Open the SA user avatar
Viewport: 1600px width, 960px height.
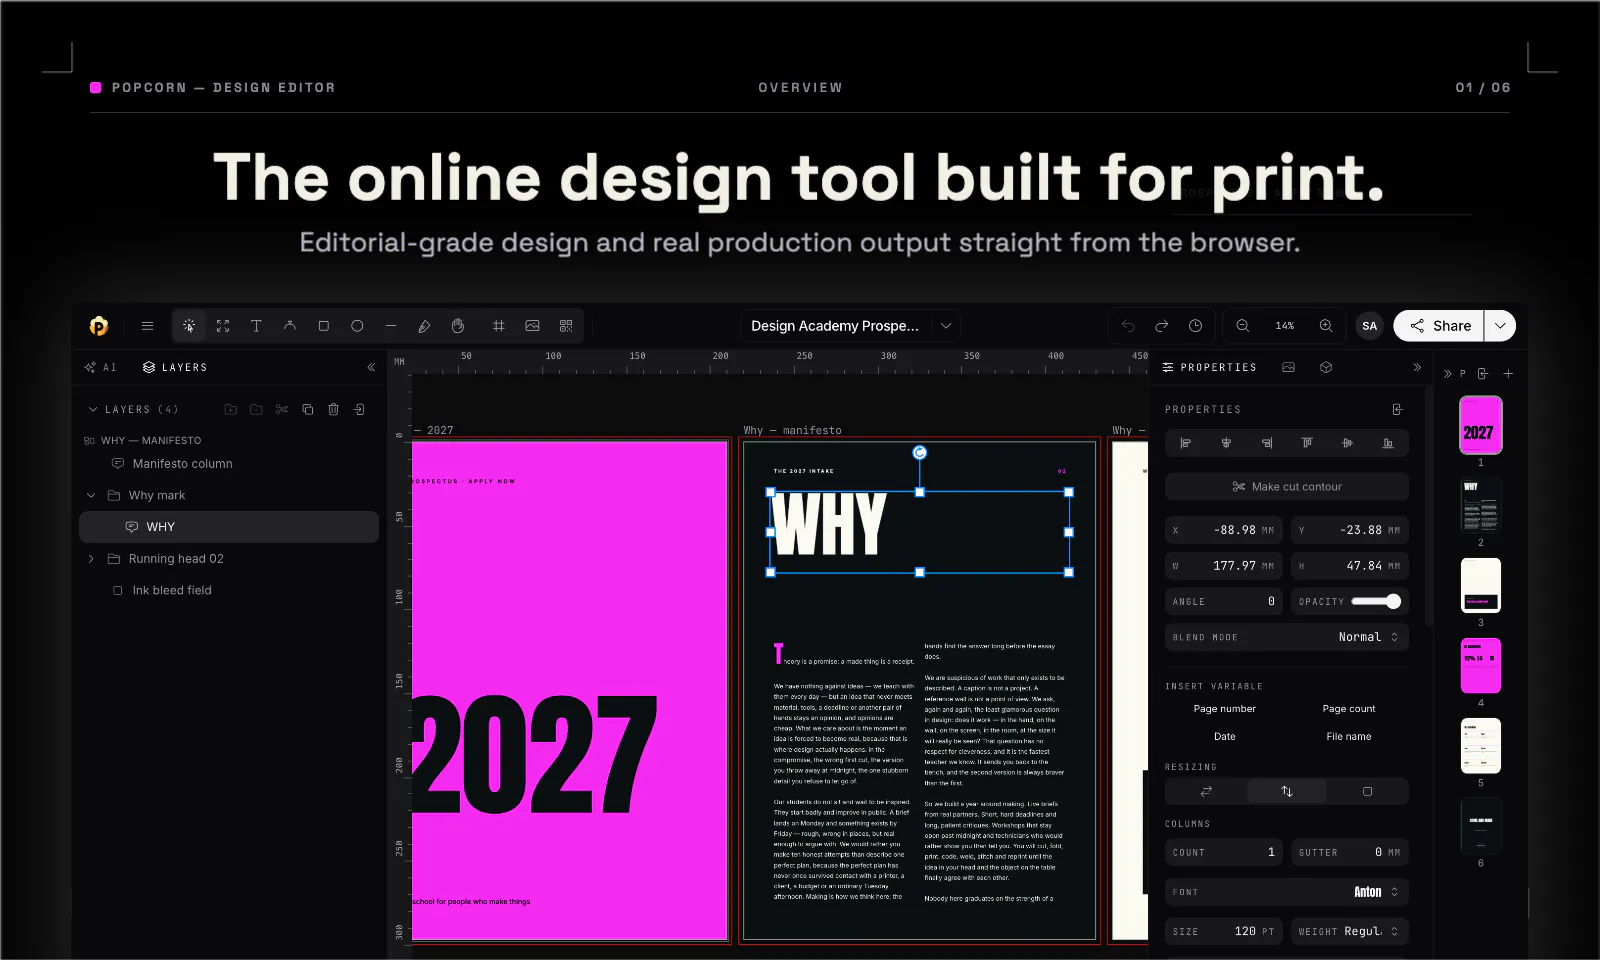click(x=1370, y=326)
